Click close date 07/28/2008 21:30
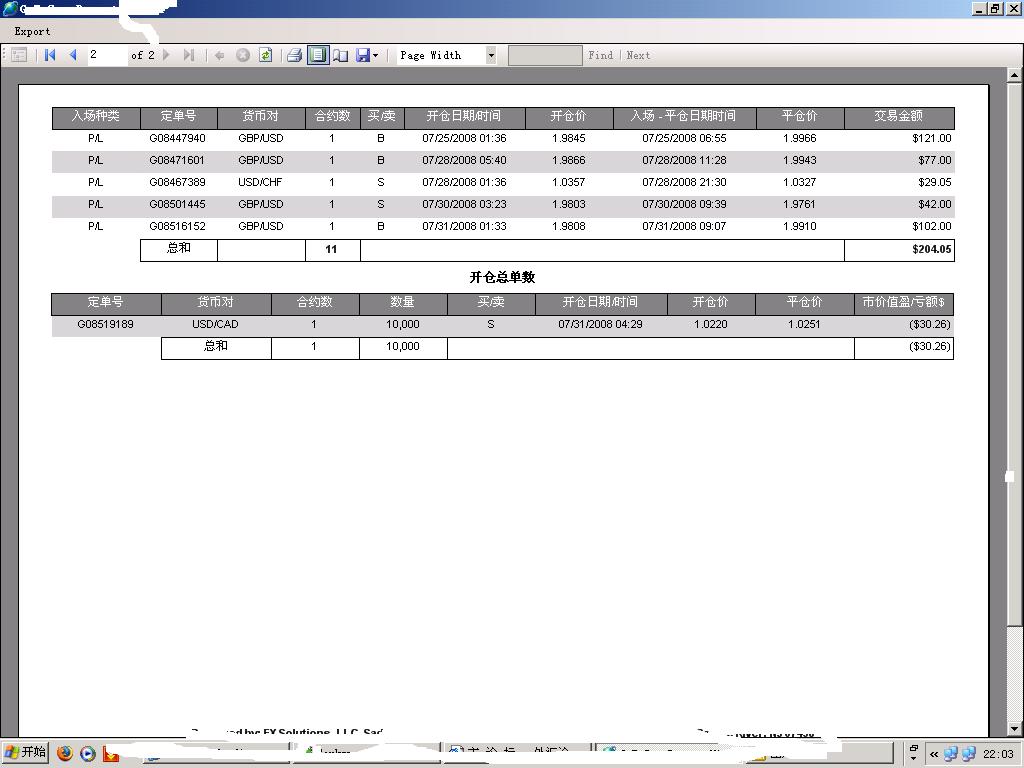 click(x=684, y=183)
